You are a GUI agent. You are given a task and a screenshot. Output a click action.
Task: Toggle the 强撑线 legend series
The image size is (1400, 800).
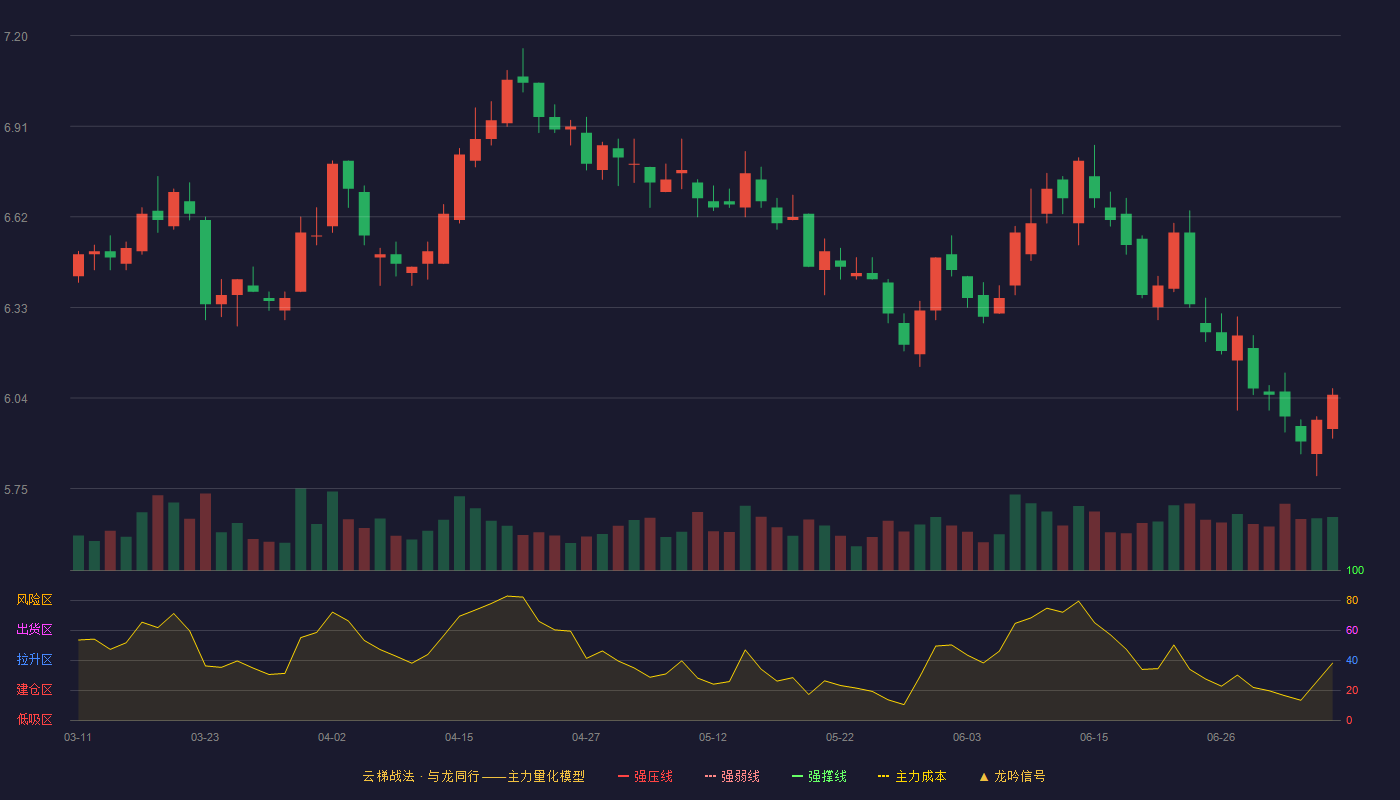coord(819,776)
